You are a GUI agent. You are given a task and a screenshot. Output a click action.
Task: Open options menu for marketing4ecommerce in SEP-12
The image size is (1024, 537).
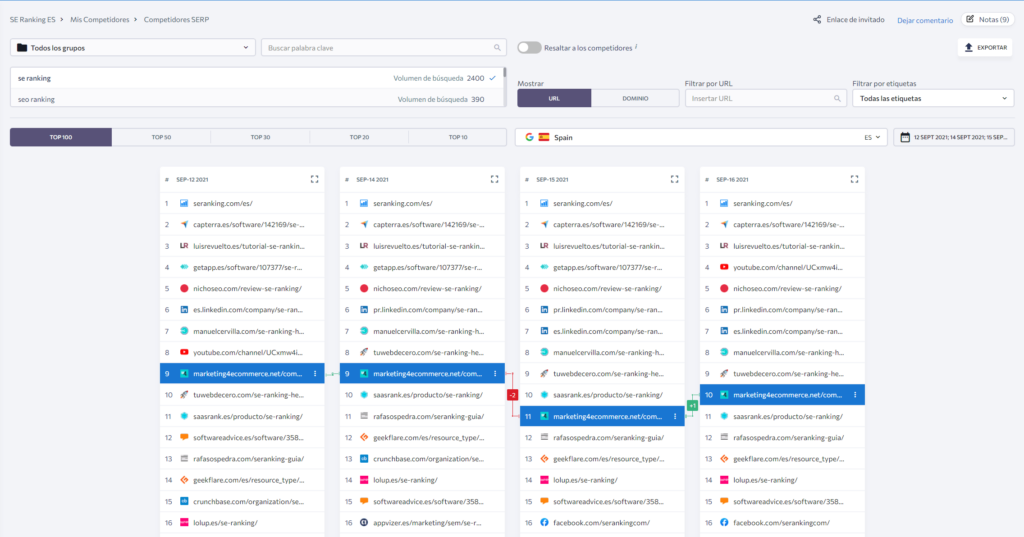[x=315, y=374]
